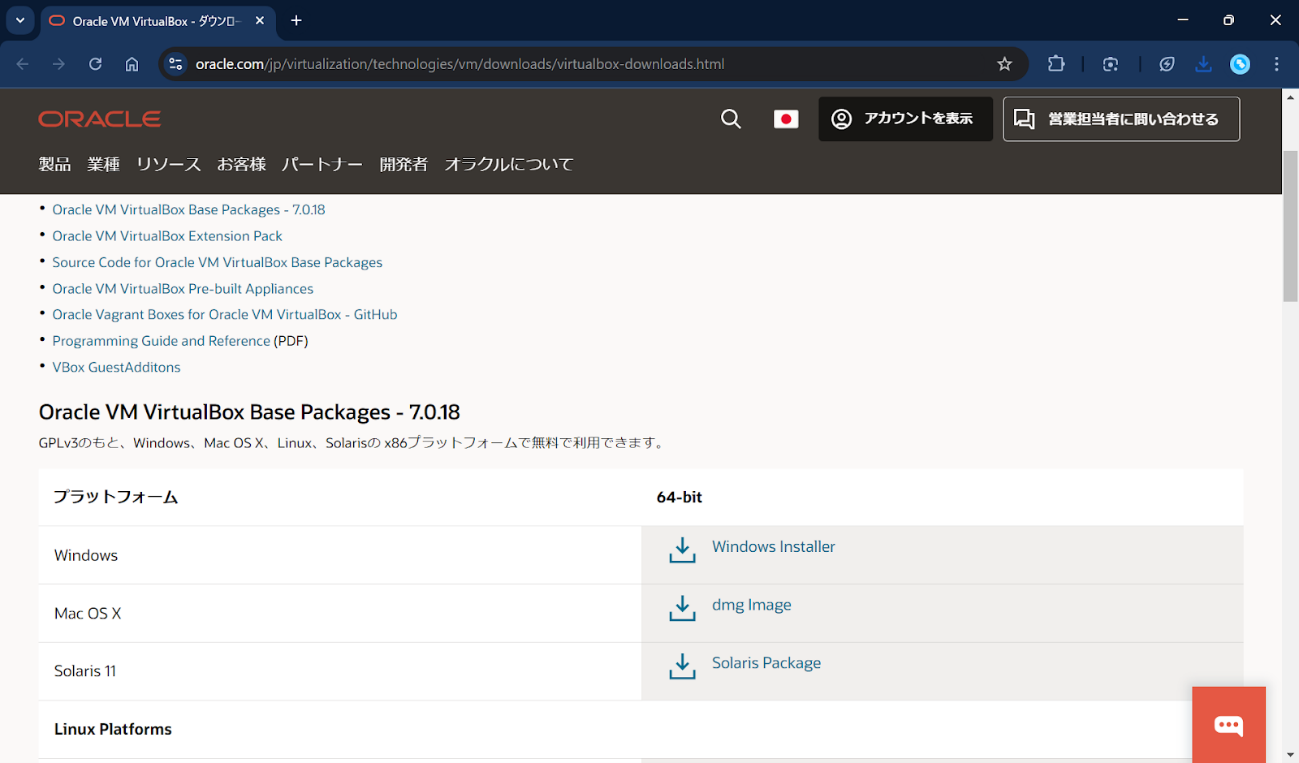1299x763 pixels.
Task: Restore down the browser window
Action: click(1229, 21)
